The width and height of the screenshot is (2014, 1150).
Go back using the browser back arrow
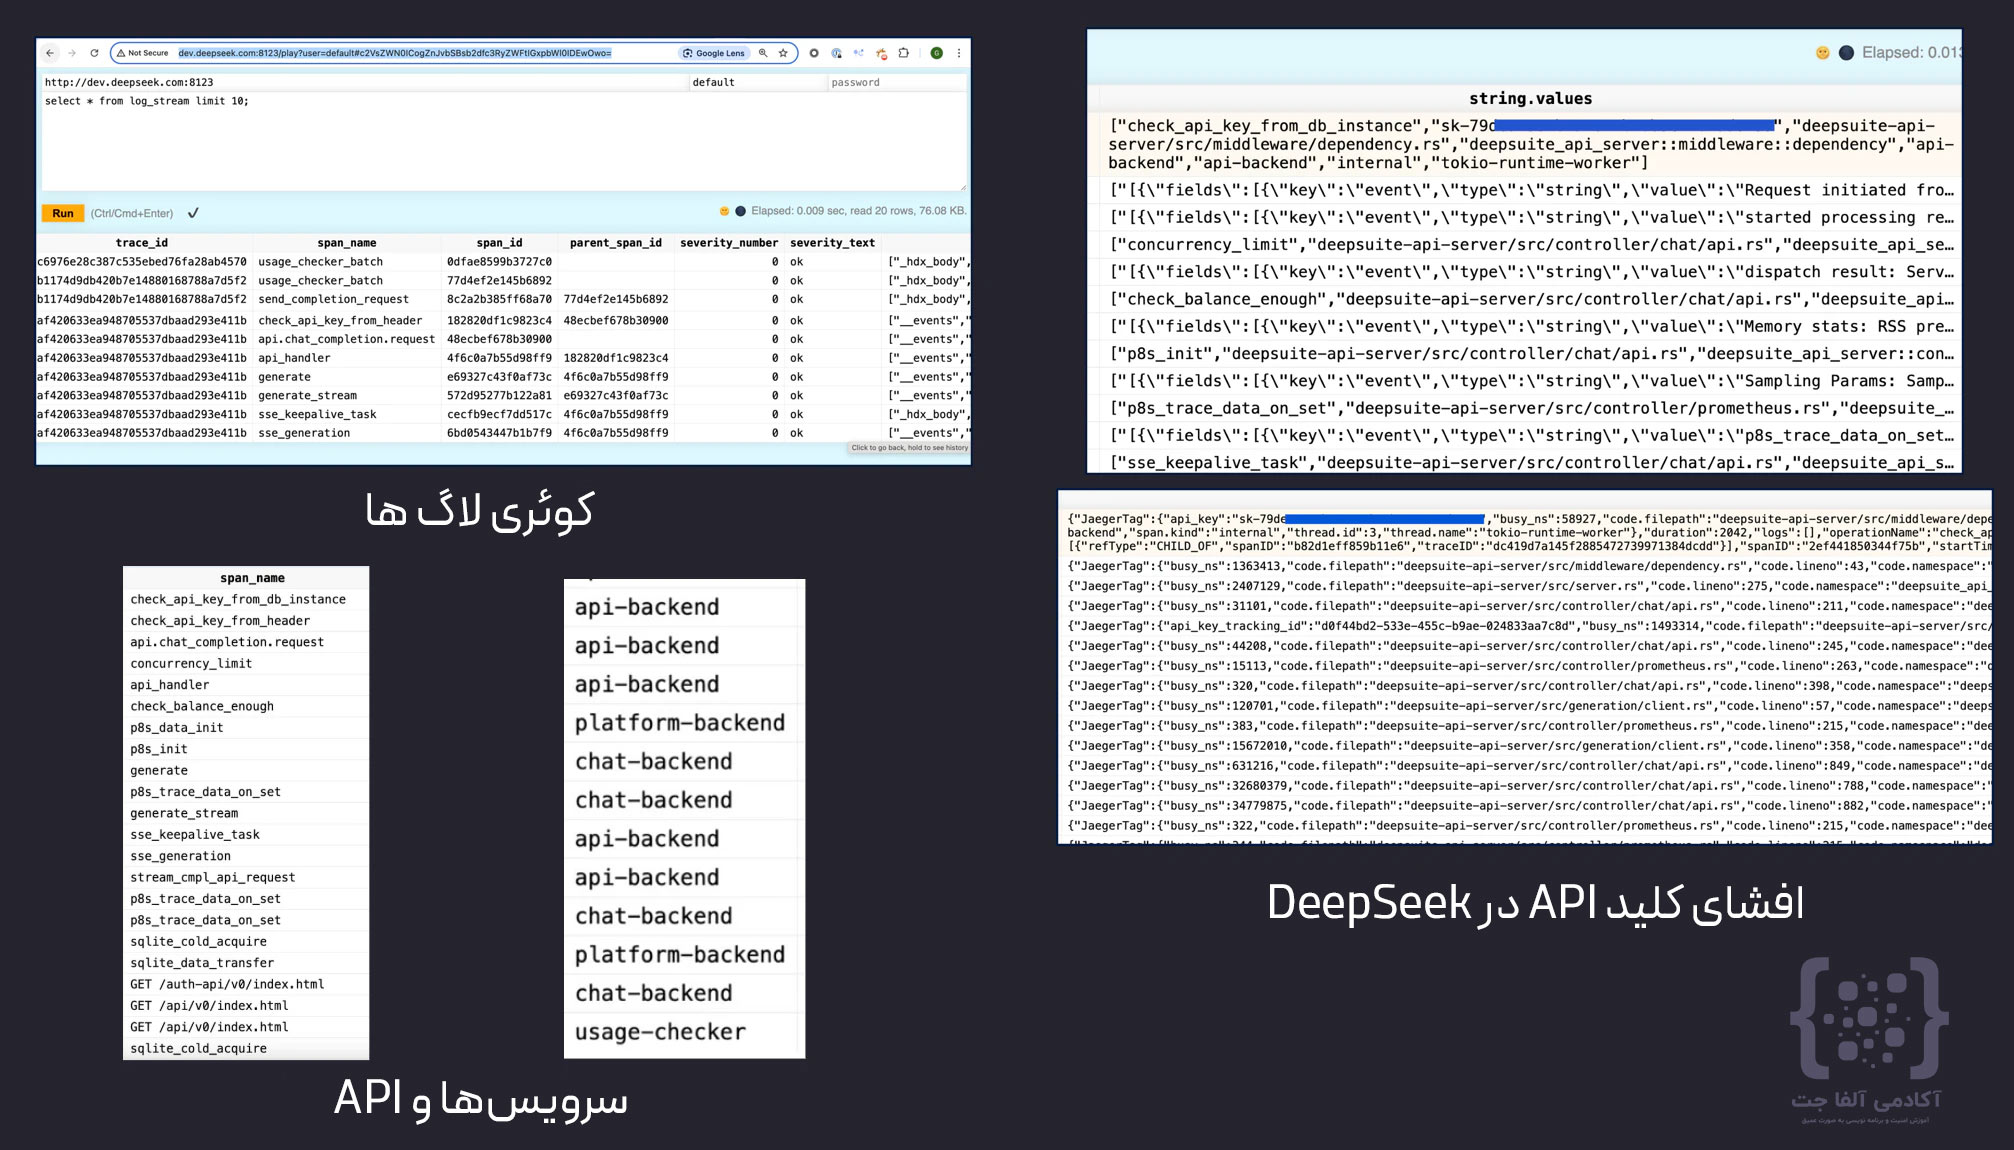(x=50, y=53)
